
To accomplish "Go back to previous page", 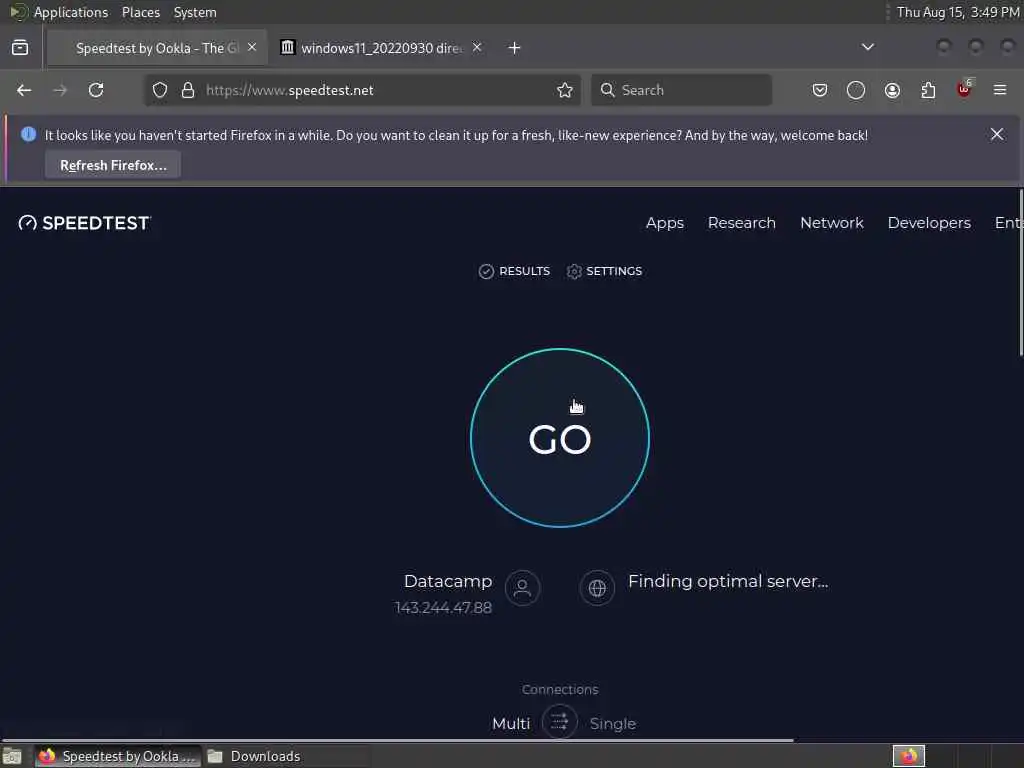I will [x=24, y=90].
